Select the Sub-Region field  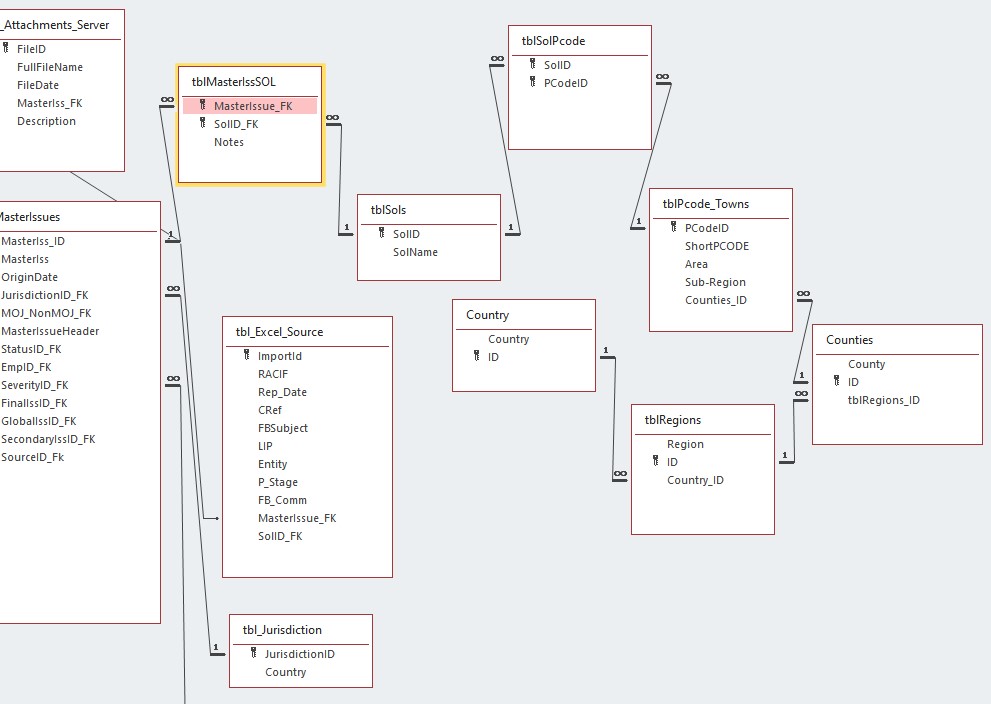coord(715,282)
